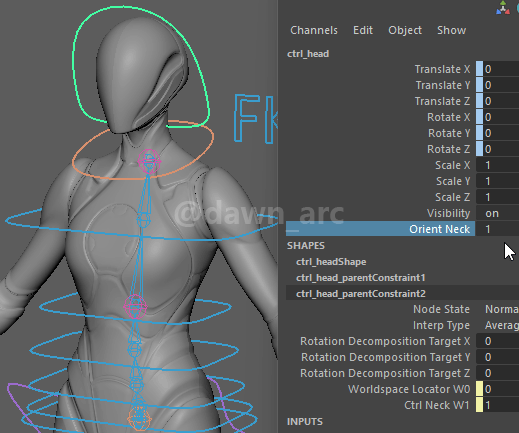The height and width of the screenshot is (433, 519).
Task: Select the Translate Z channel label
Action: click(x=442, y=101)
